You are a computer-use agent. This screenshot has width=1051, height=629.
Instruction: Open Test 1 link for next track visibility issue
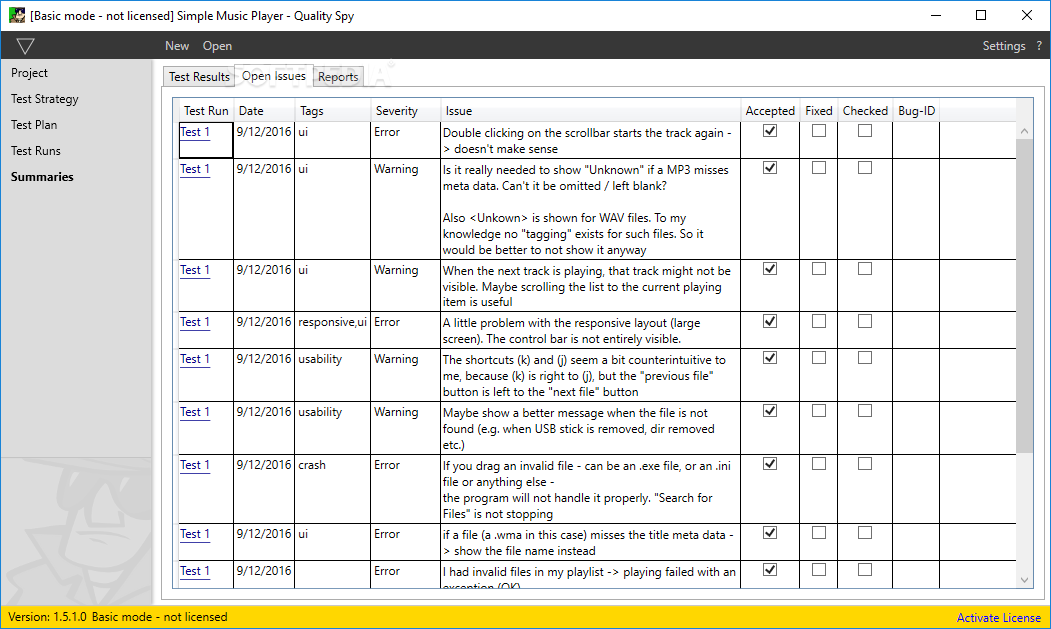(194, 270)
